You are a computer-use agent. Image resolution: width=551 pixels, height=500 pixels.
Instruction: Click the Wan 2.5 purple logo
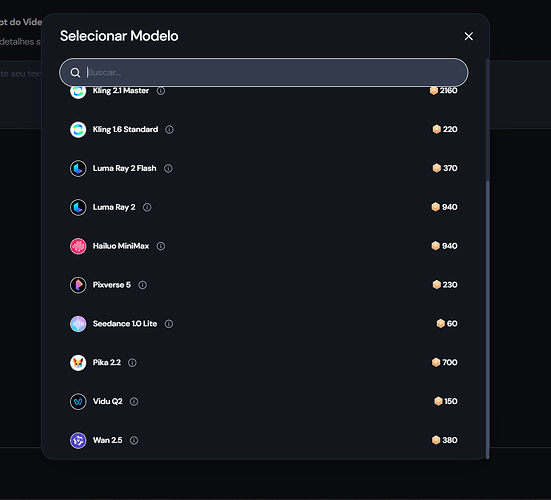point(78,440)
